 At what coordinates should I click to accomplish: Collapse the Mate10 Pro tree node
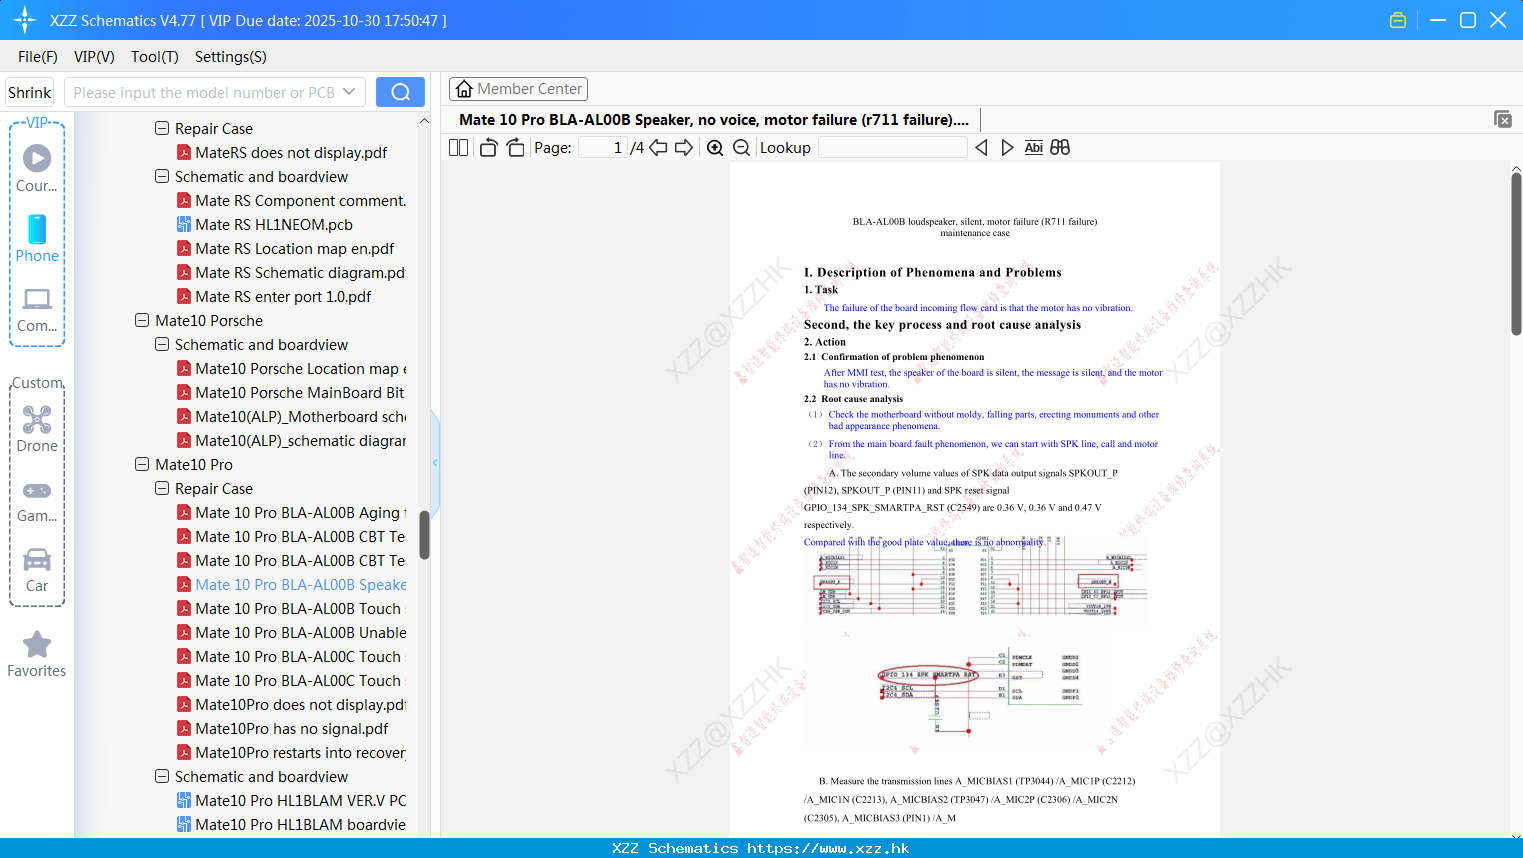pos(142,464)
